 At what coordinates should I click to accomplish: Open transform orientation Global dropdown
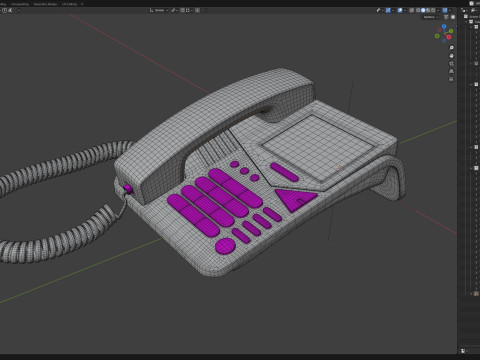click(x=159, y=10)
